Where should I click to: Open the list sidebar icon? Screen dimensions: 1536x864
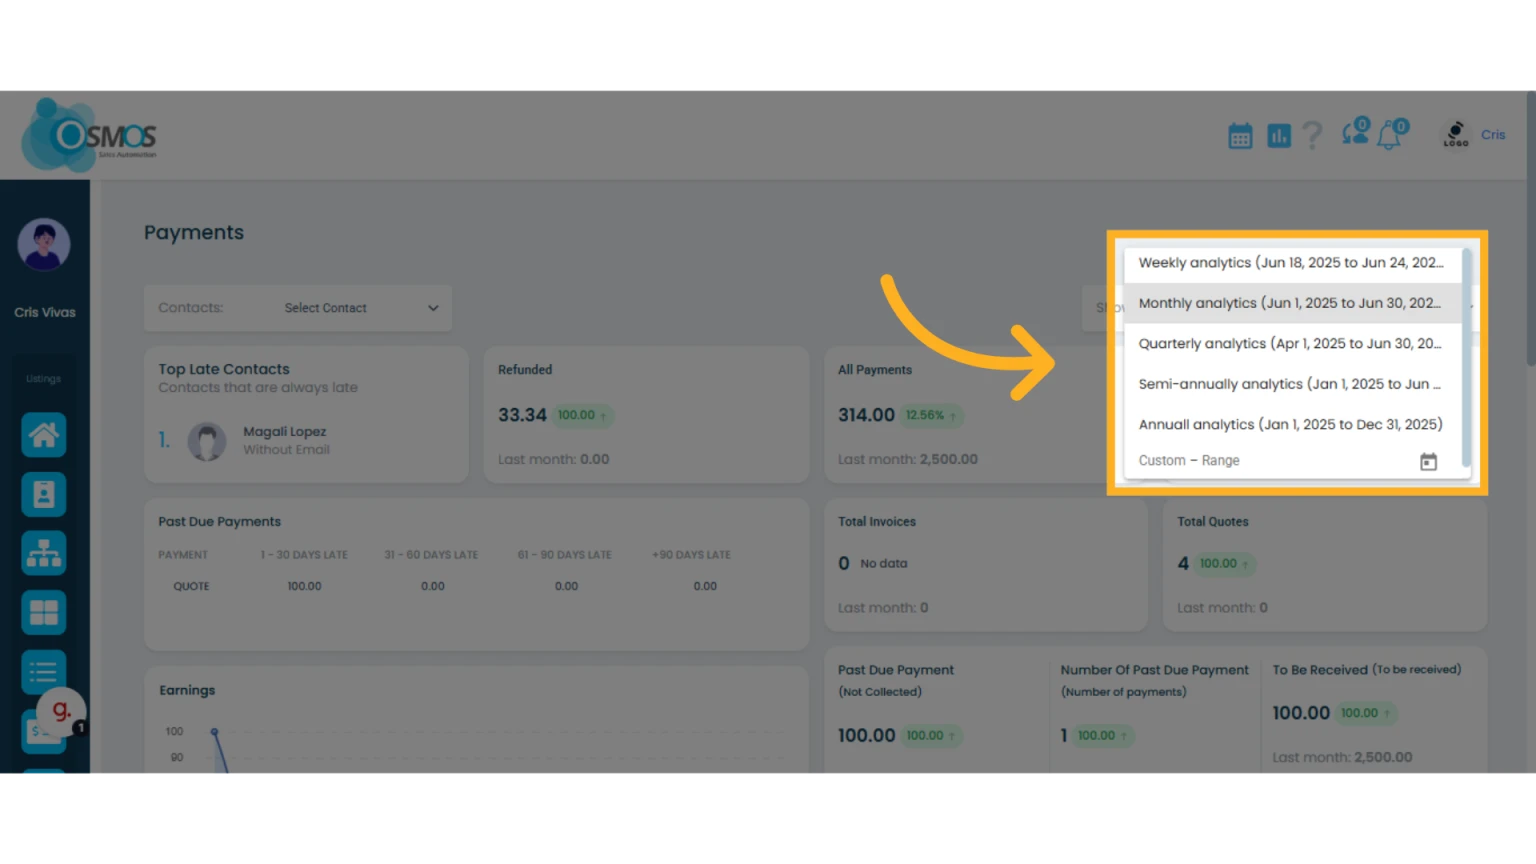click(x=44, y=671)
